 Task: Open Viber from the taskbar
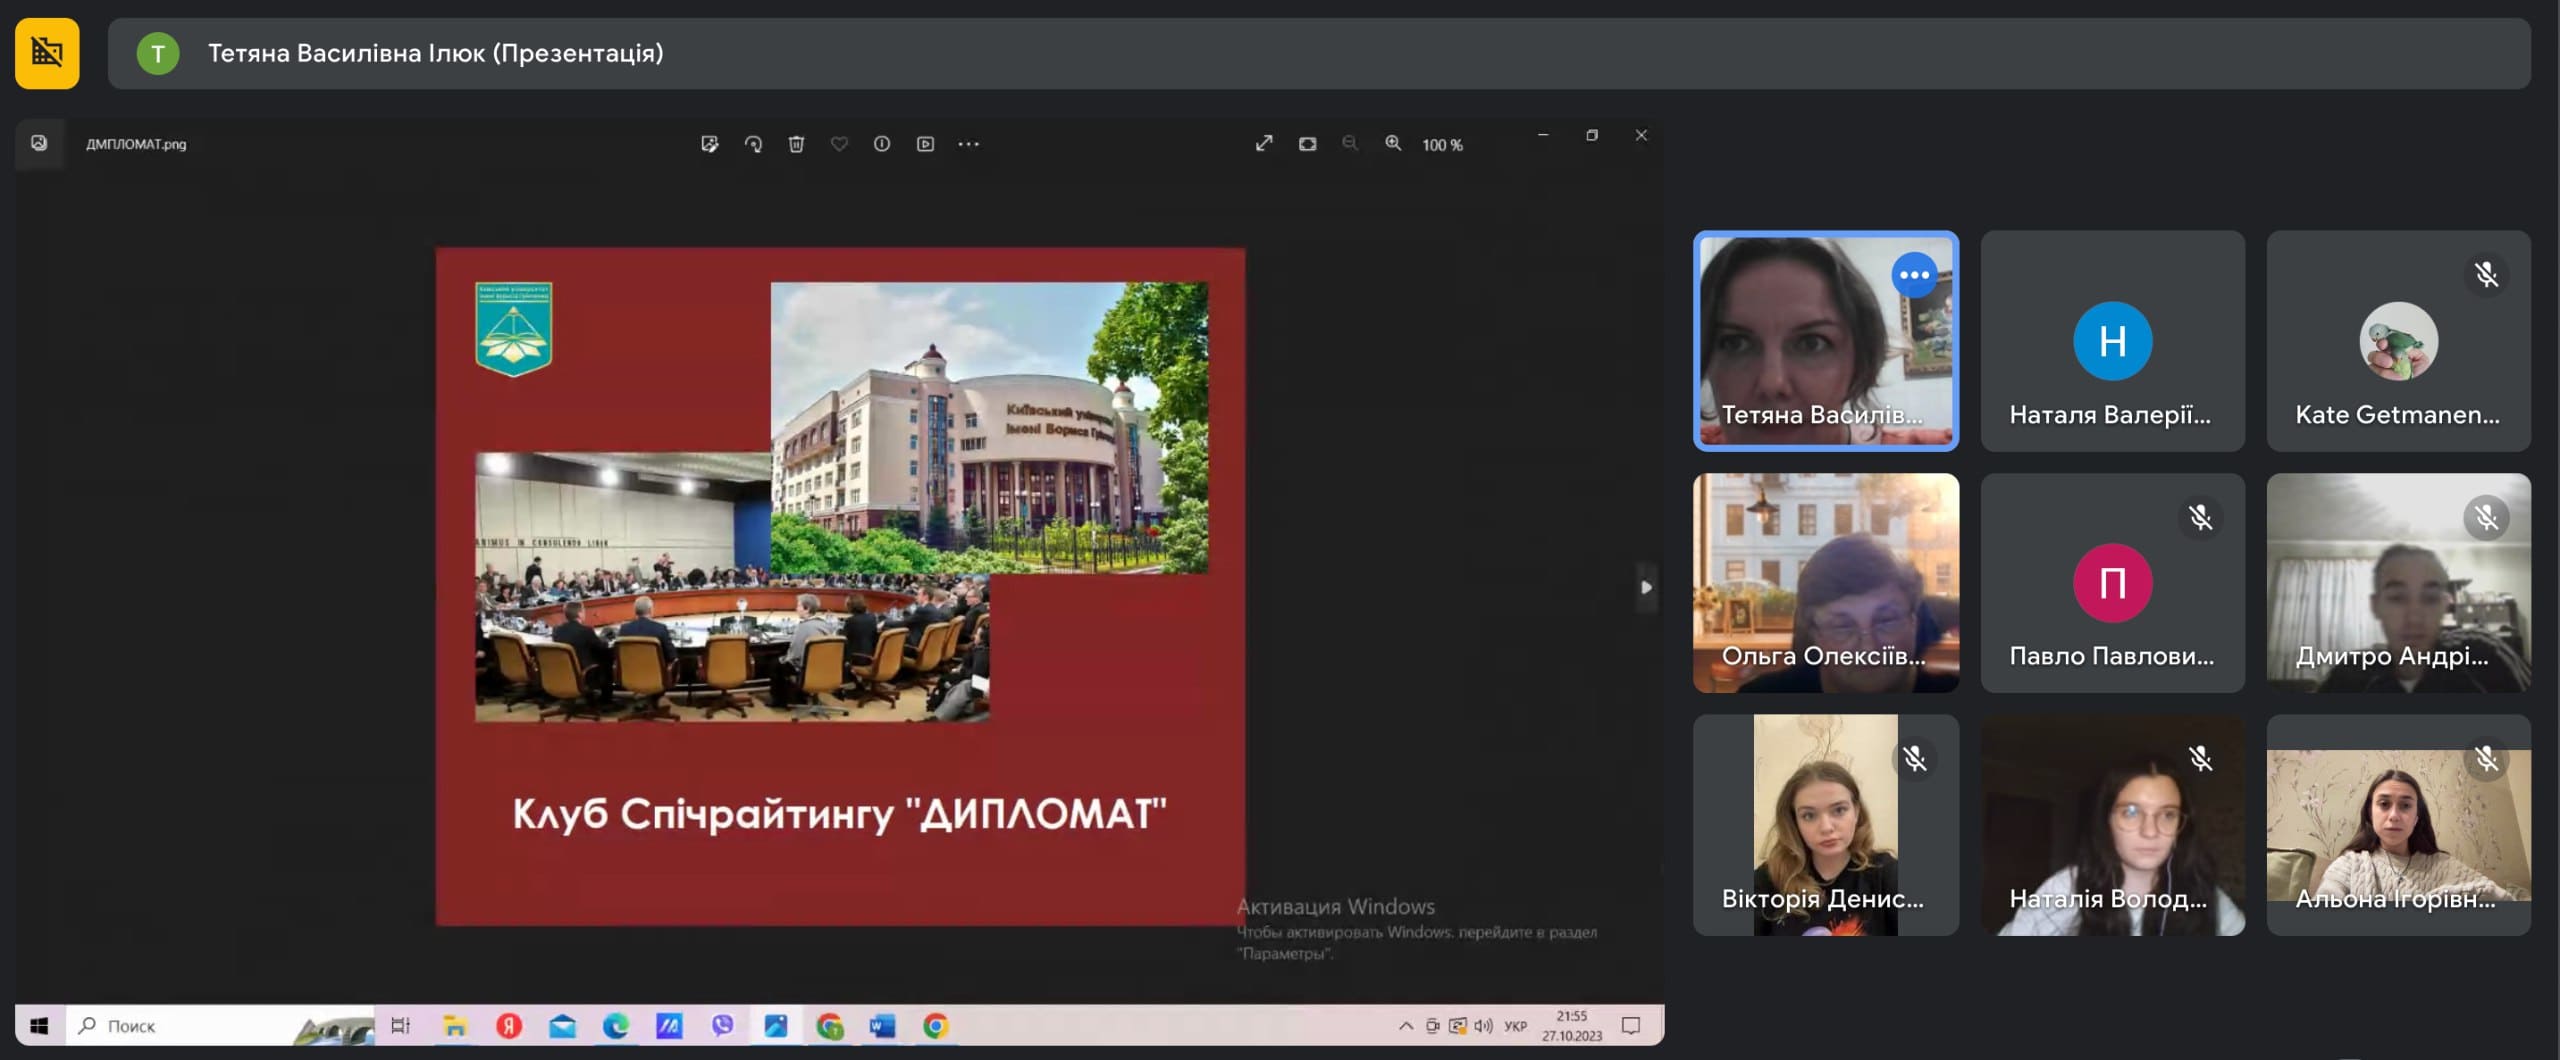click(x=722, y=1026)
